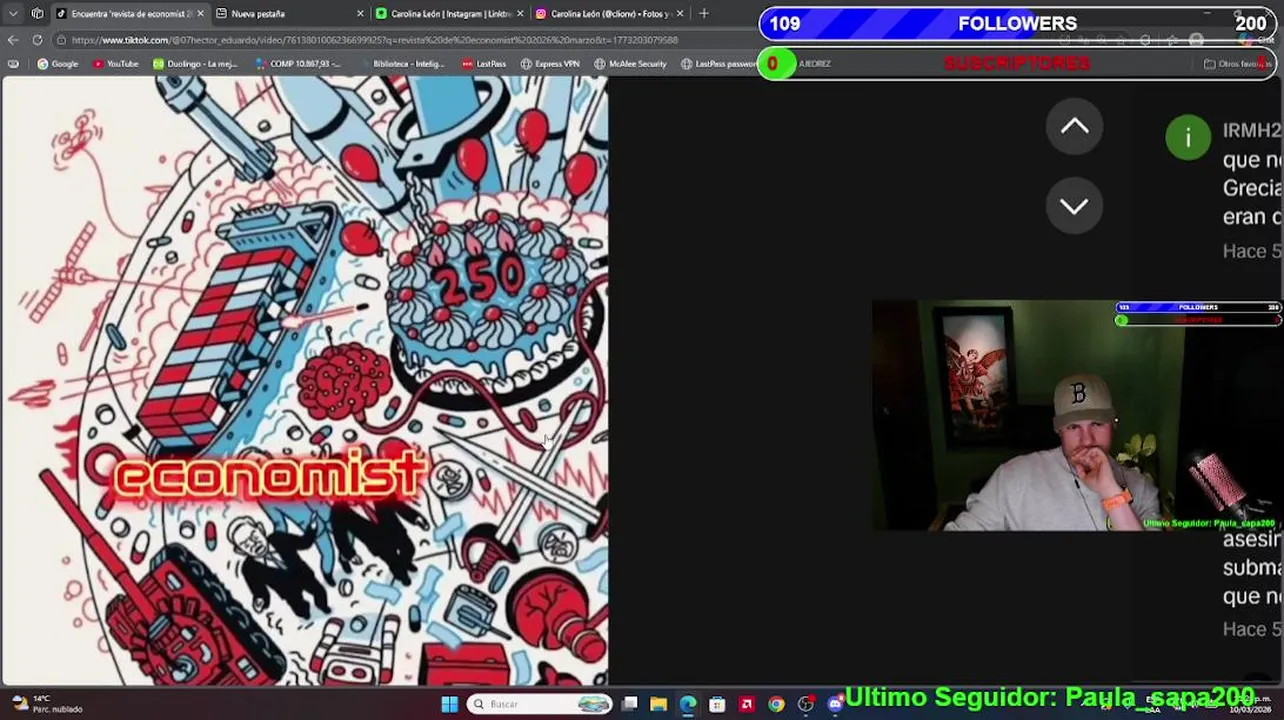
Task: Open the McAfee Security bookmark
Action: [x=630, y=64]
